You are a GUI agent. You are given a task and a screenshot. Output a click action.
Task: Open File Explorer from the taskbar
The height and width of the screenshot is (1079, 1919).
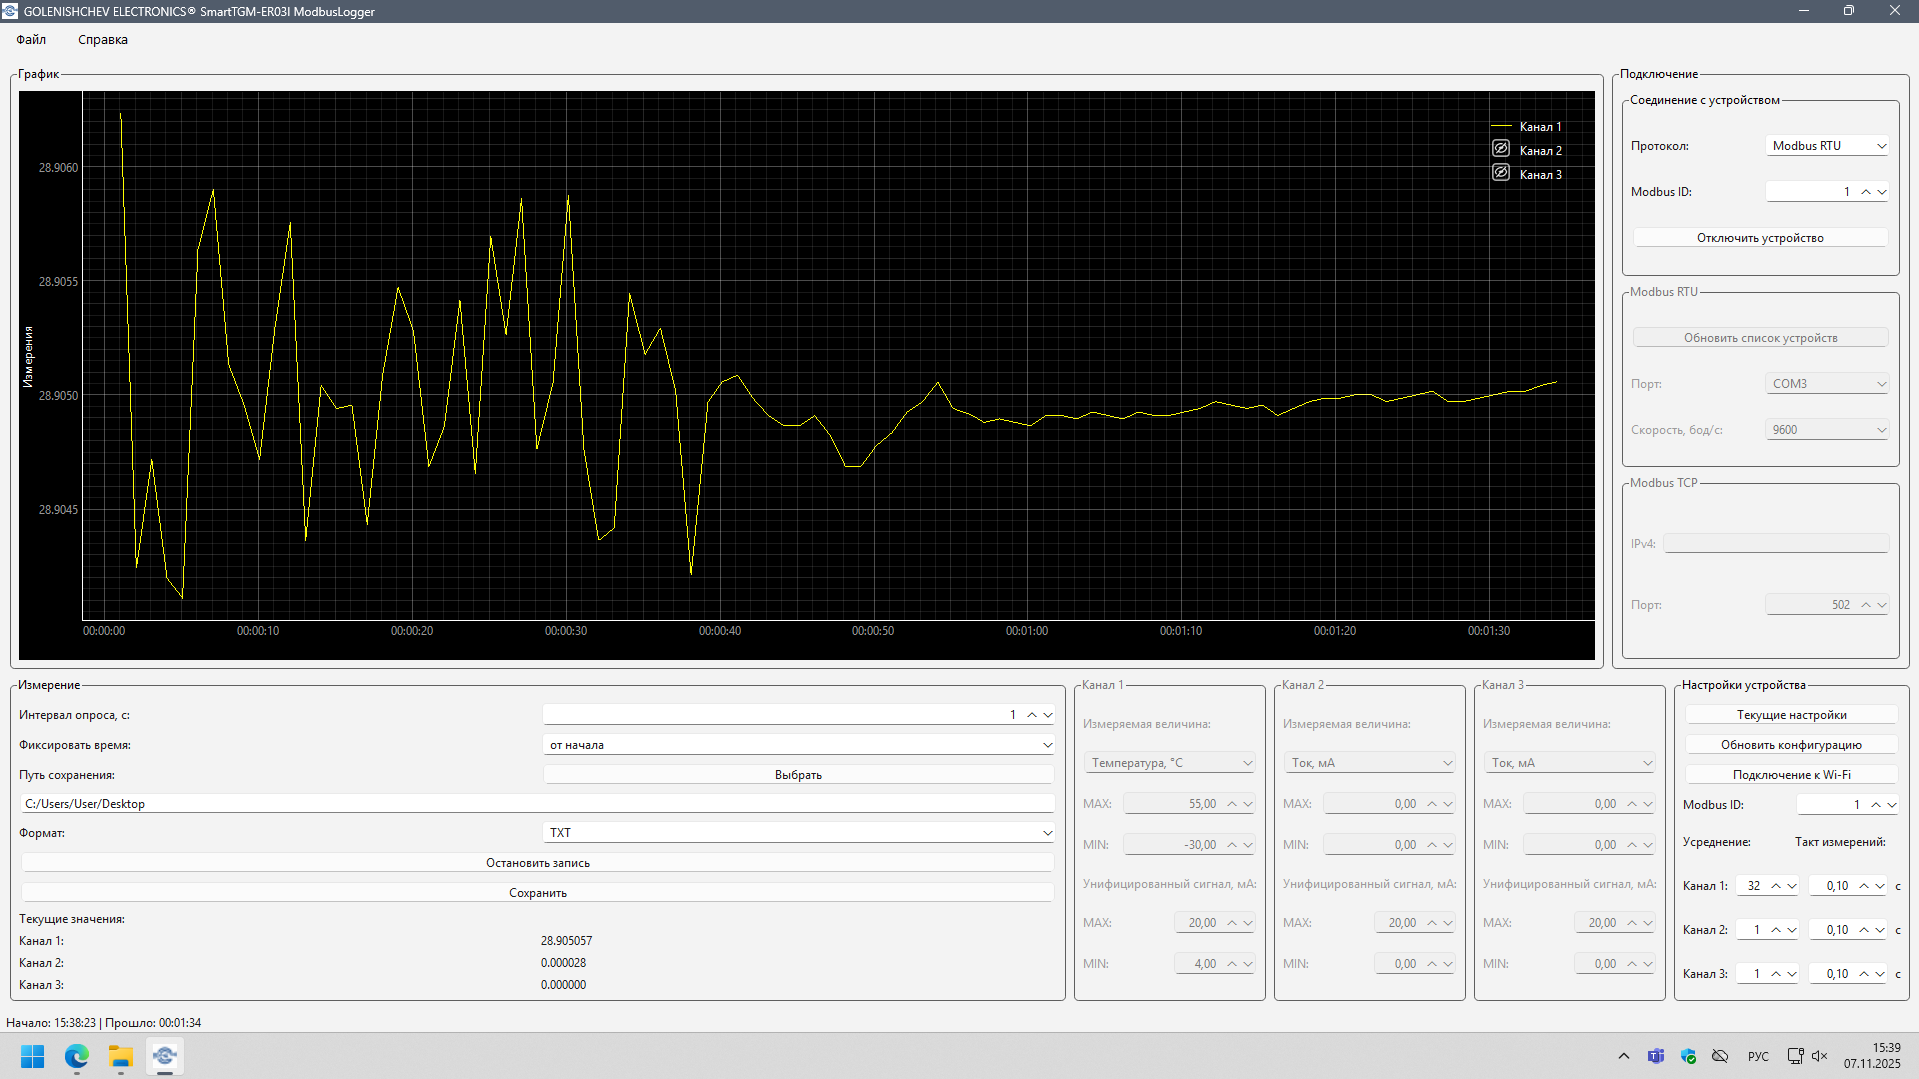(121, 1056)
